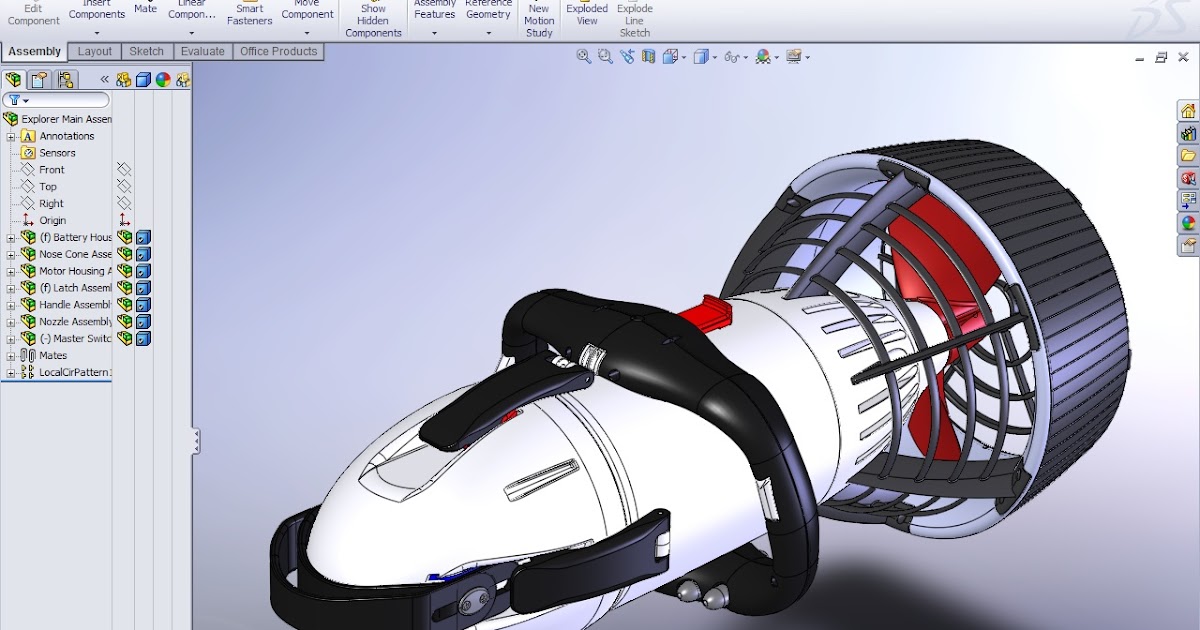The width and height of the screenshot is (1200, 630).
Task: Expand the Battery Housing assembly node
Action: (11, 238)
